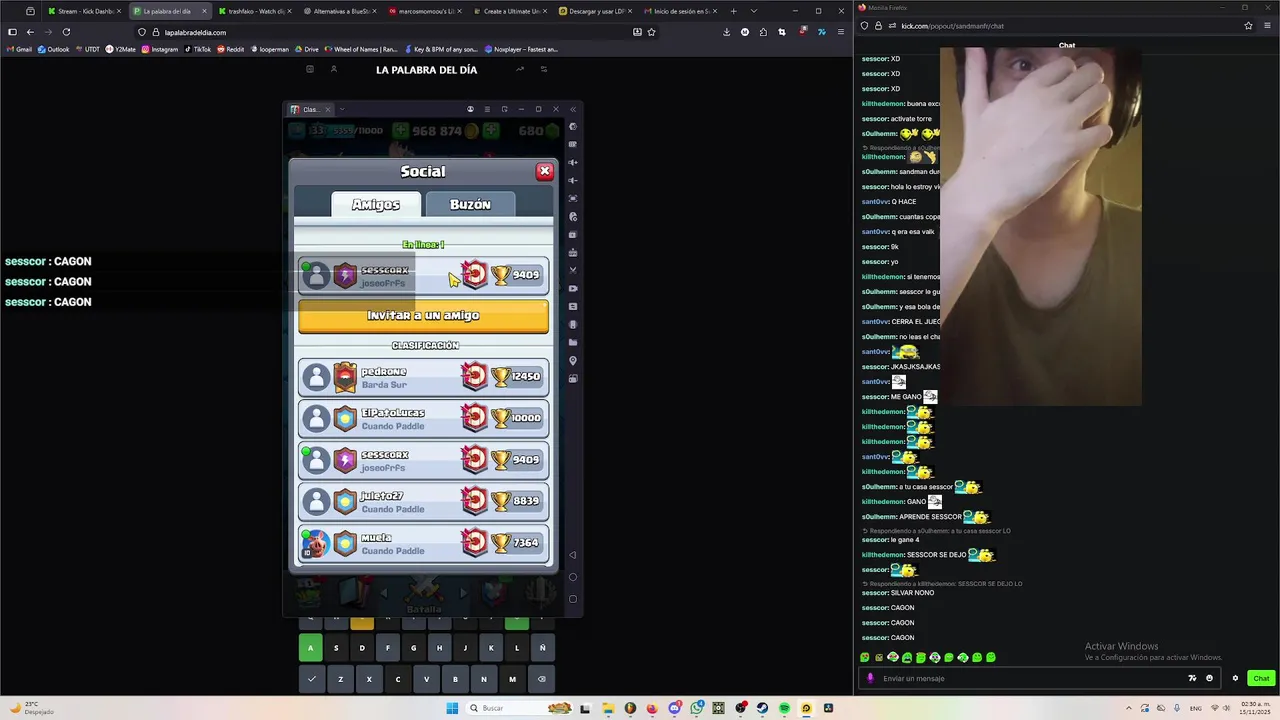1280x720 pixels.
Task: Click the emulator back triangle button
Action: point(572,555)
